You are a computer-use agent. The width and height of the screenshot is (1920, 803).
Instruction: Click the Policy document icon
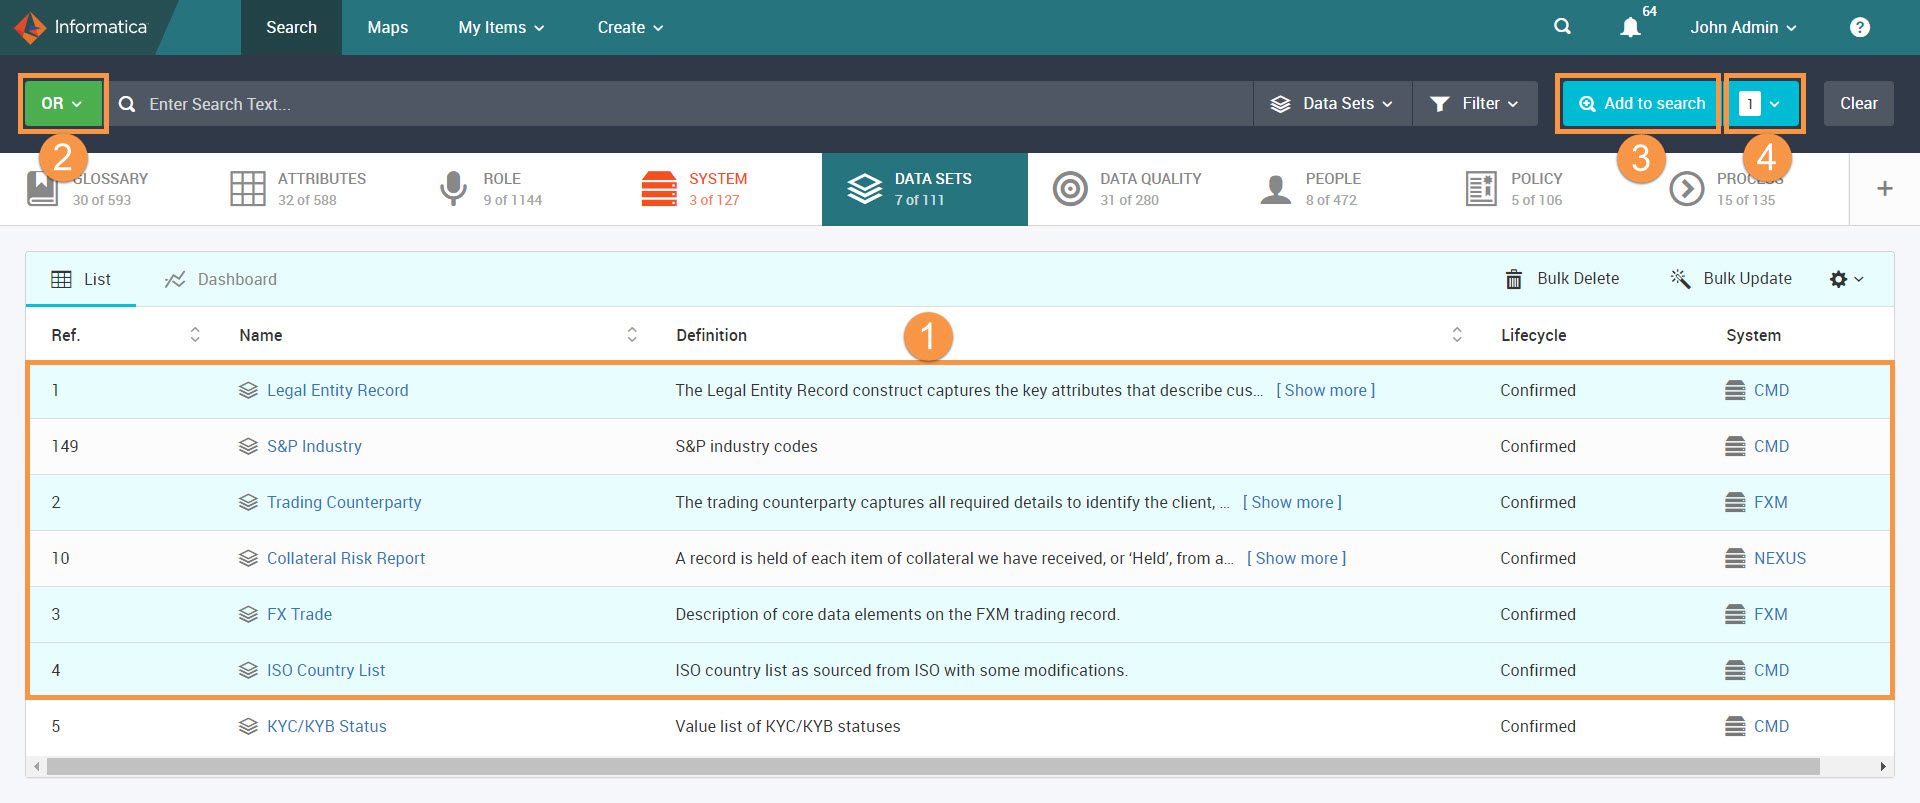pyautogui.click(x=1481, y=188)
